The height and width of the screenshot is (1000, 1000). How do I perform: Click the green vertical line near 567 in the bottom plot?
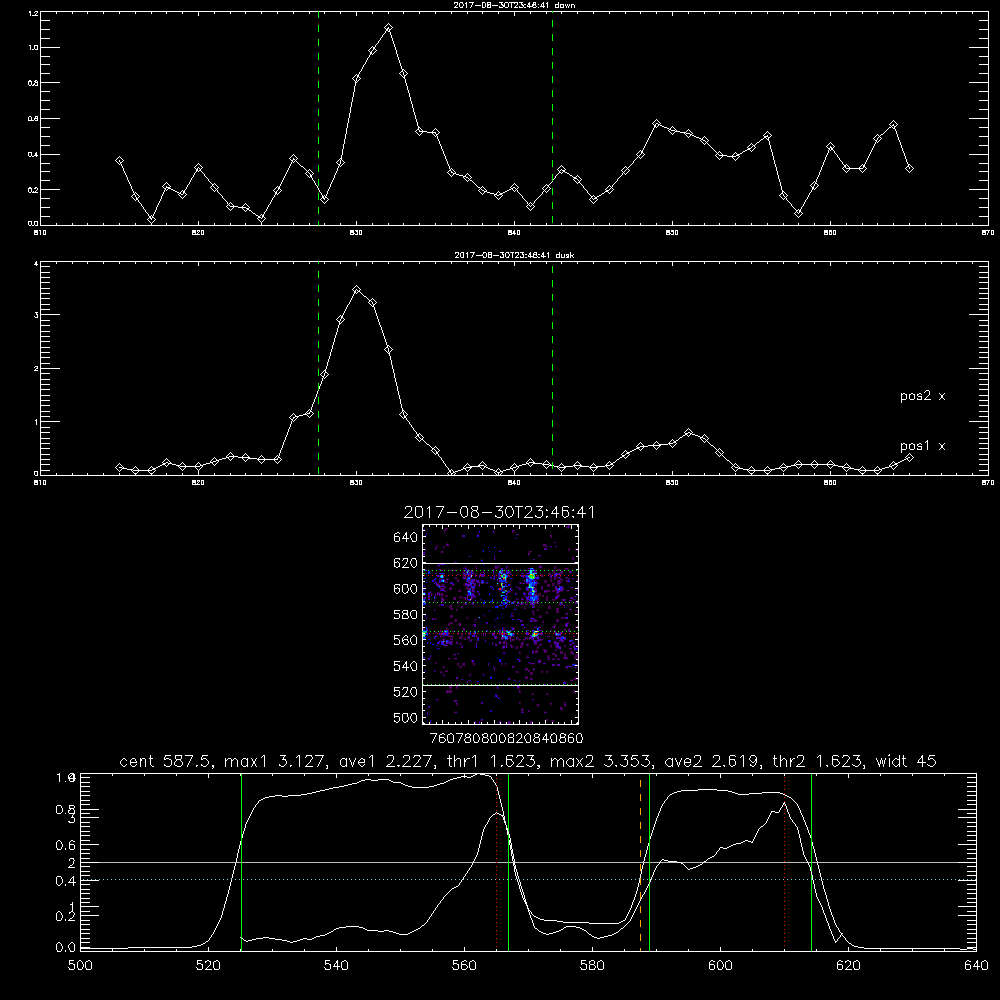[x=508, y=862]
